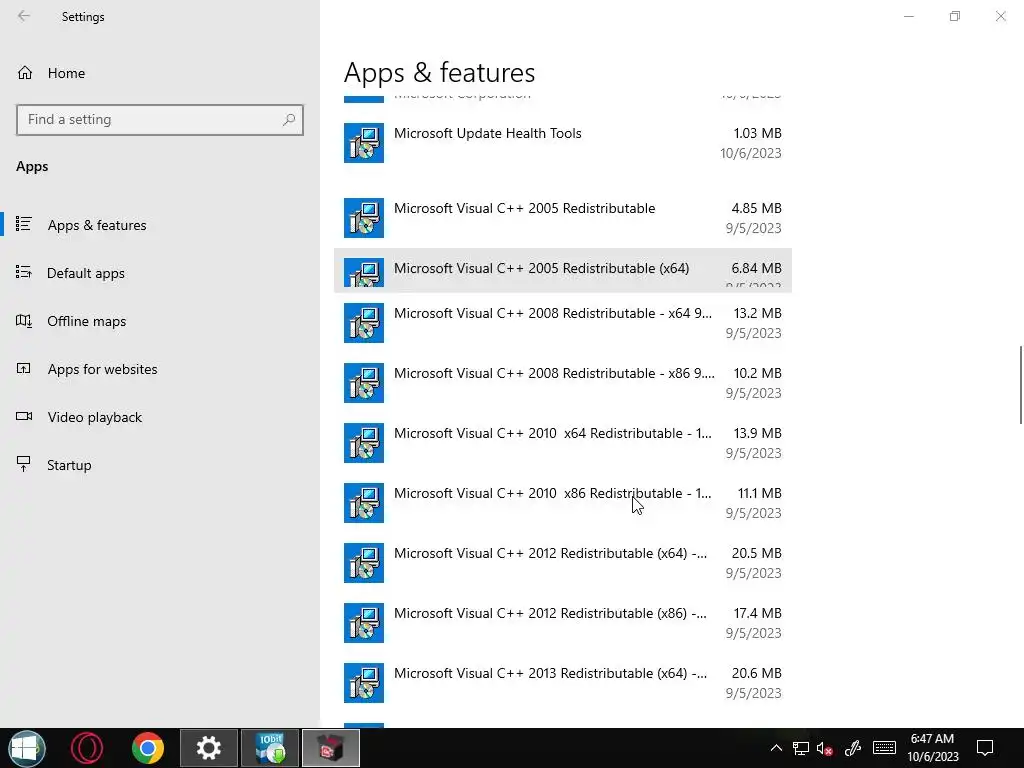Open the Windows Start menu

coord(27,748)
